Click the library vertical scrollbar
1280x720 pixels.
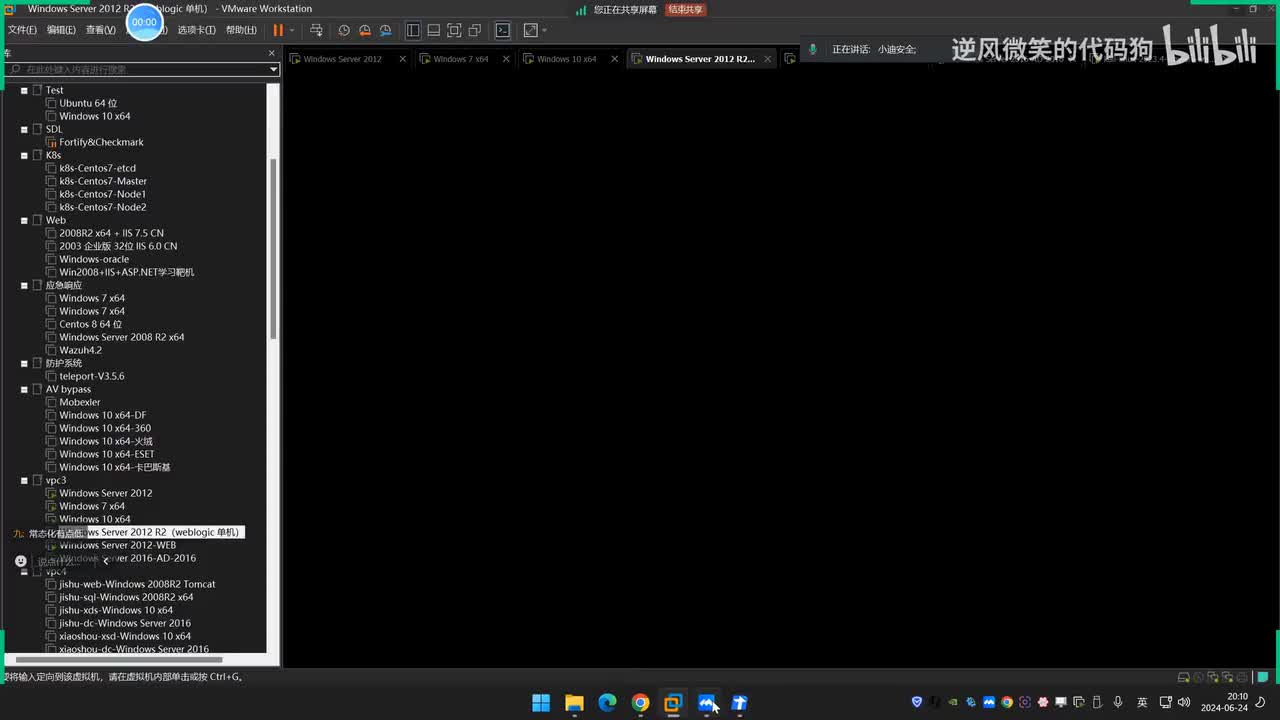273,250
